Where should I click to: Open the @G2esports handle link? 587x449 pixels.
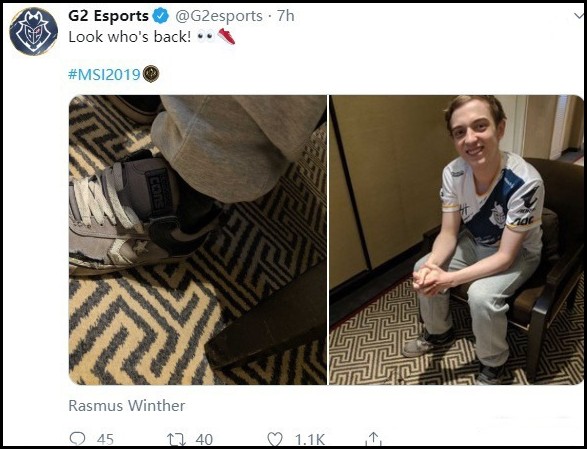click(x=219, y=16)
